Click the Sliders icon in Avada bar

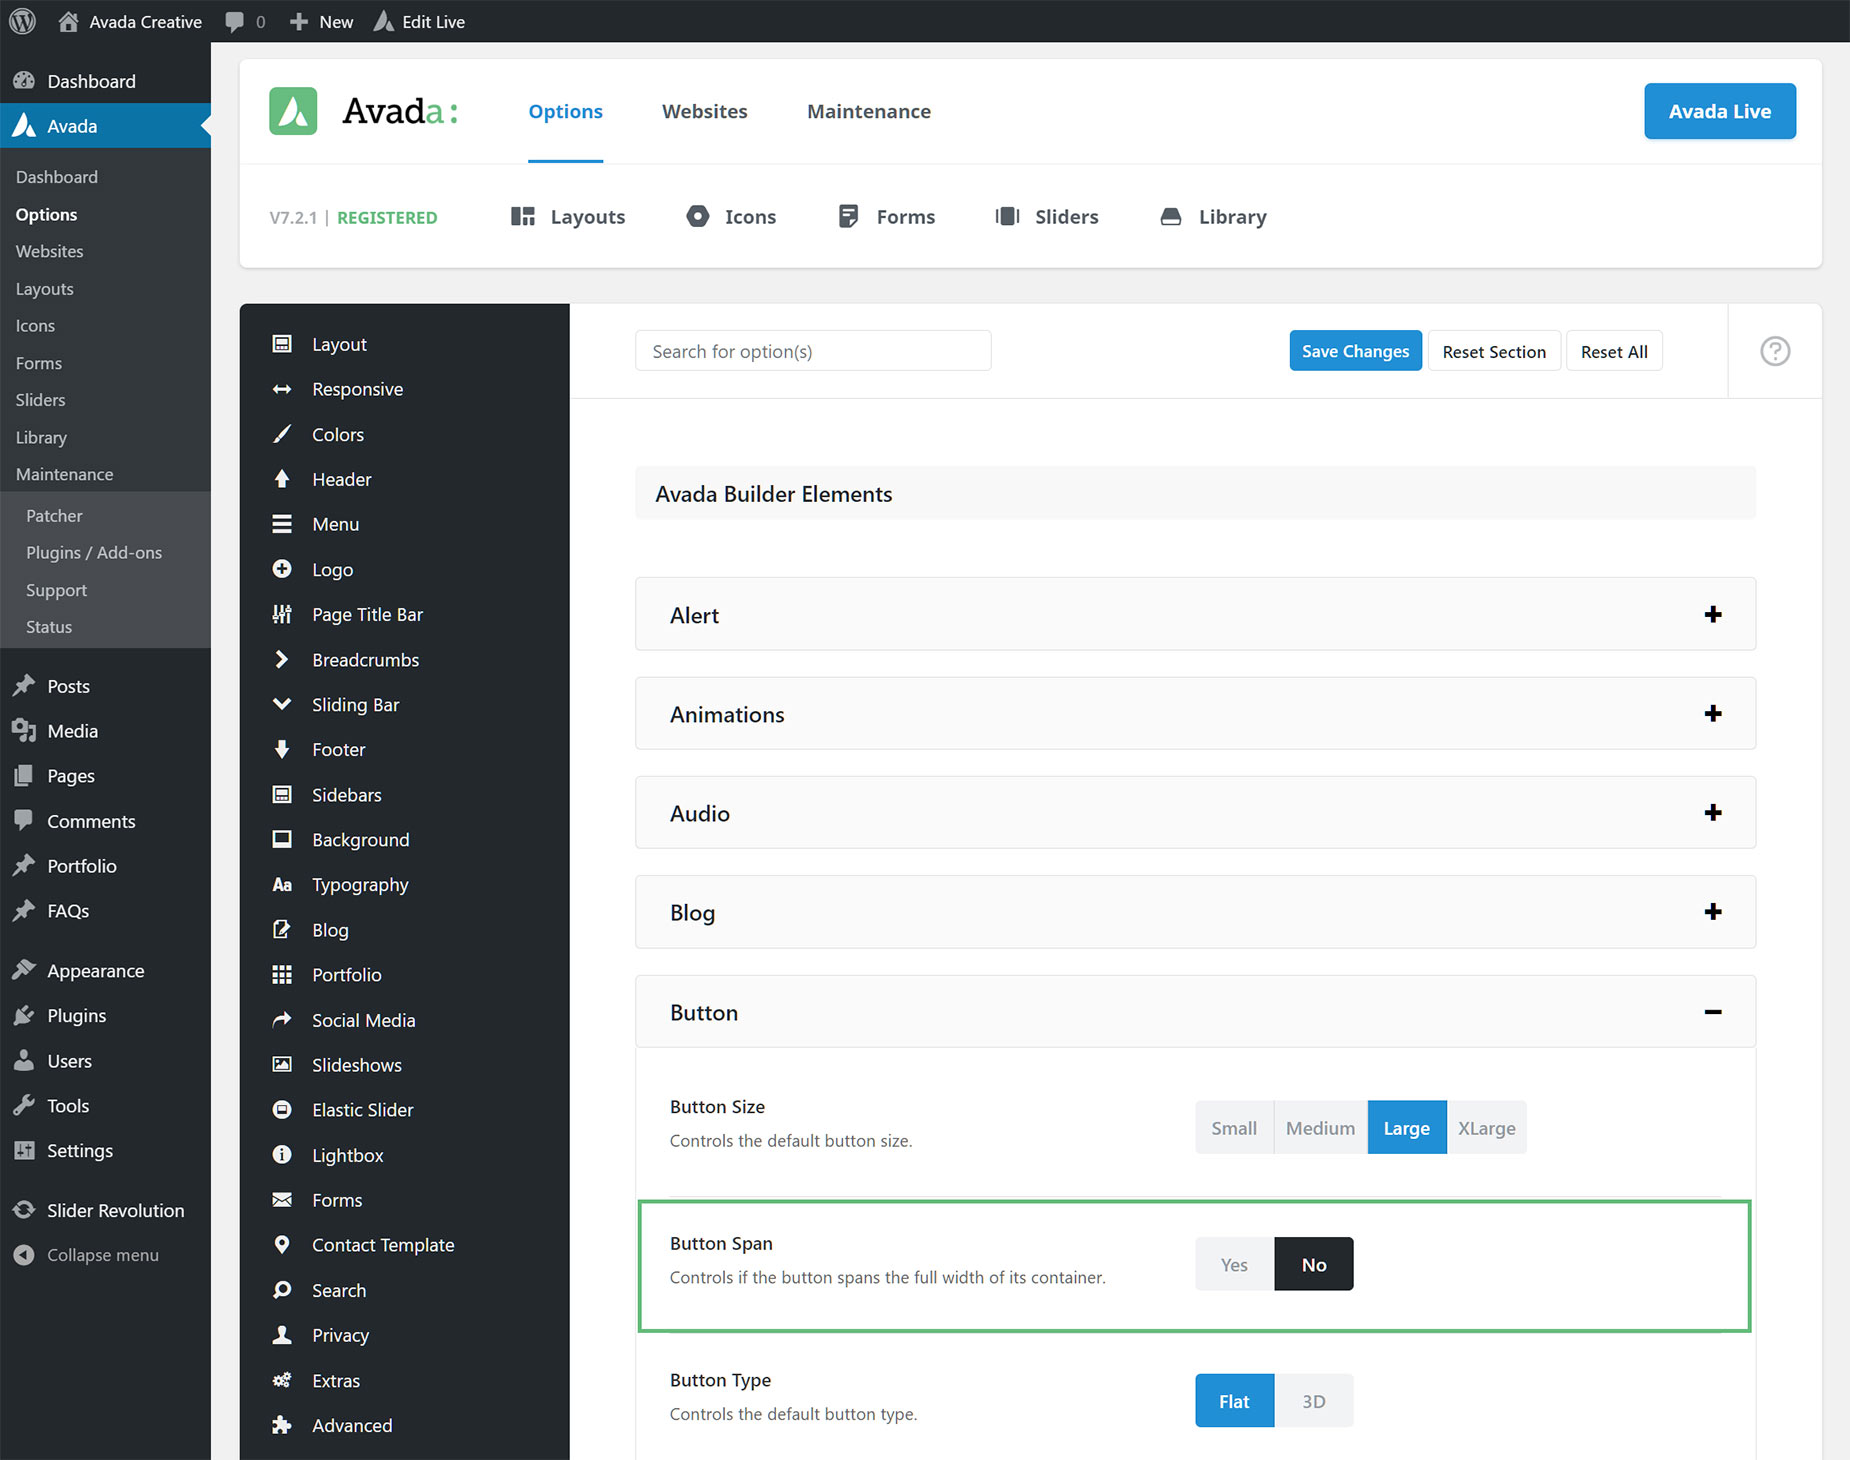(x=1008, y=216)
